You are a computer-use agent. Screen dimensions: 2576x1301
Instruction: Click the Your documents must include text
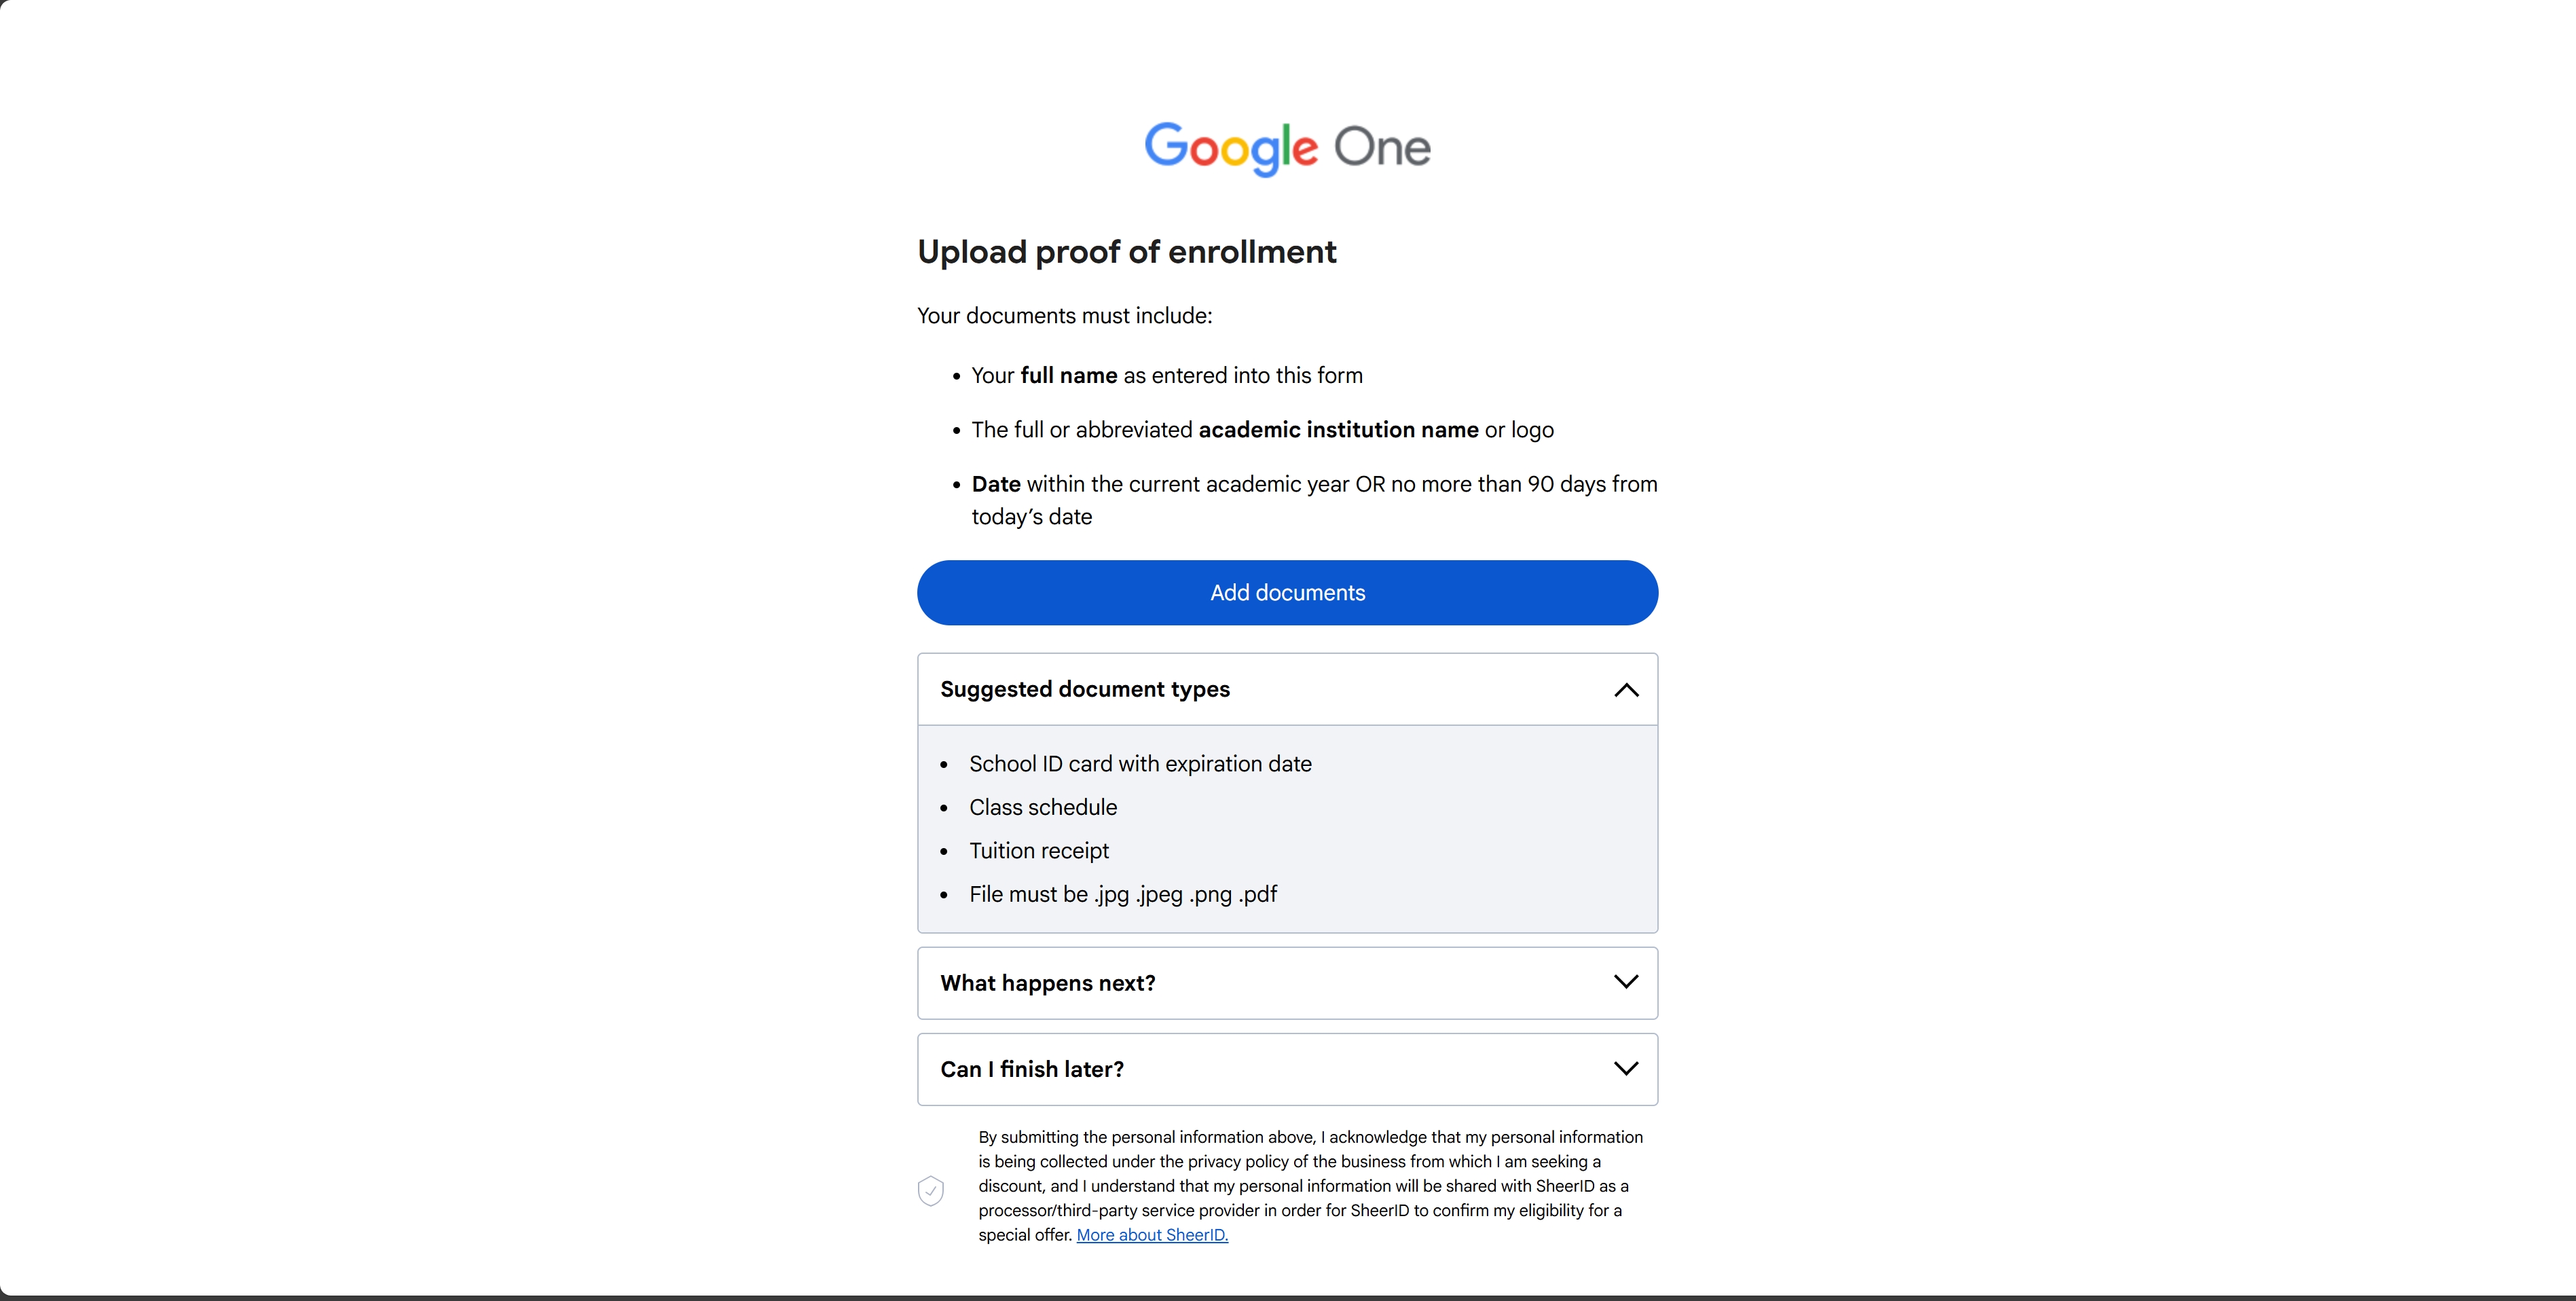coord(1064,316)
